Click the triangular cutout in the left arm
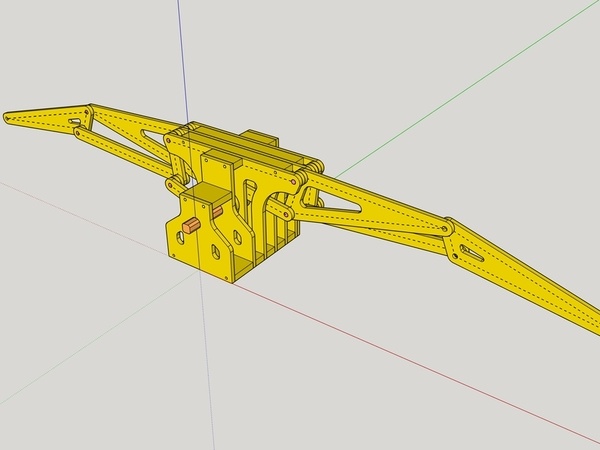 (148, 133)
